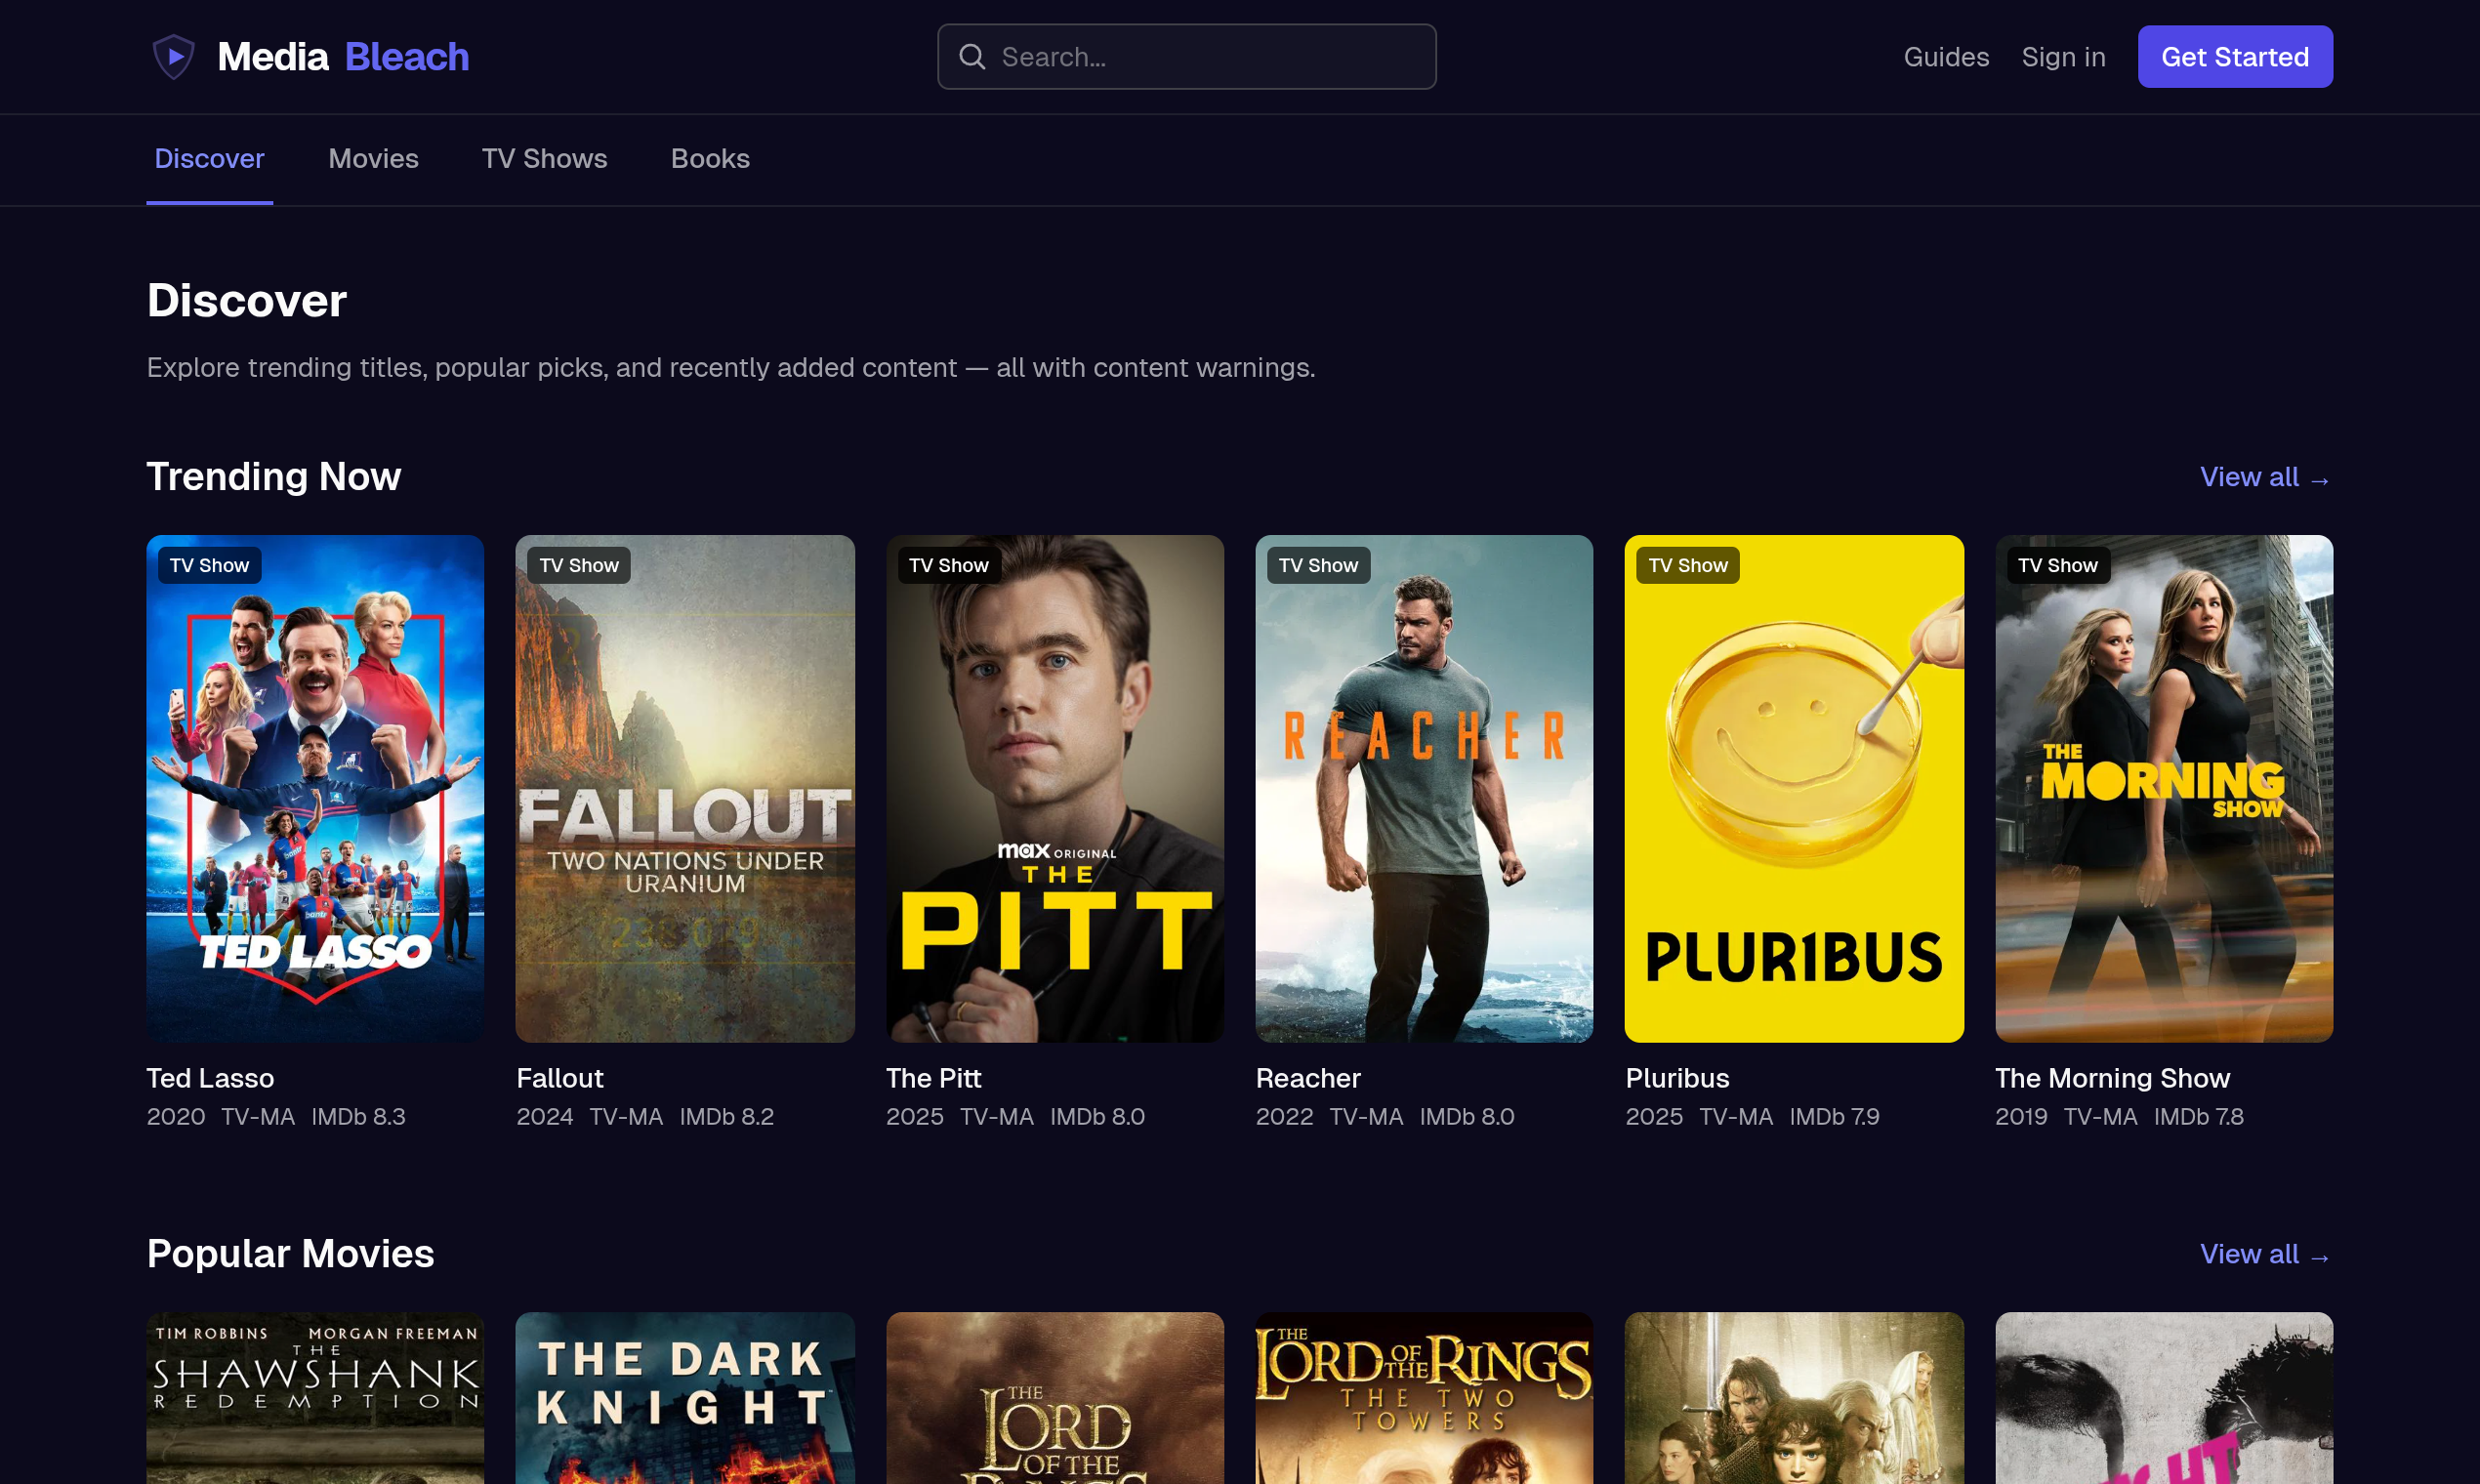Screen dimensions: 2480x1484
Task: Open The Shawshank Redemption poster
Action: [315, 1400]
